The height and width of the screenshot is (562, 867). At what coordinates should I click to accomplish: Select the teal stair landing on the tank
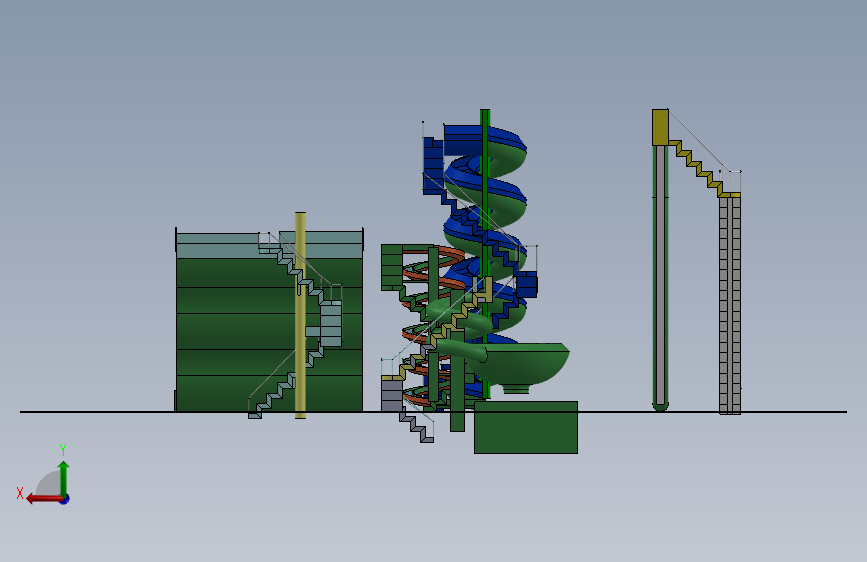pyautogui.click(x=331, y=324)
